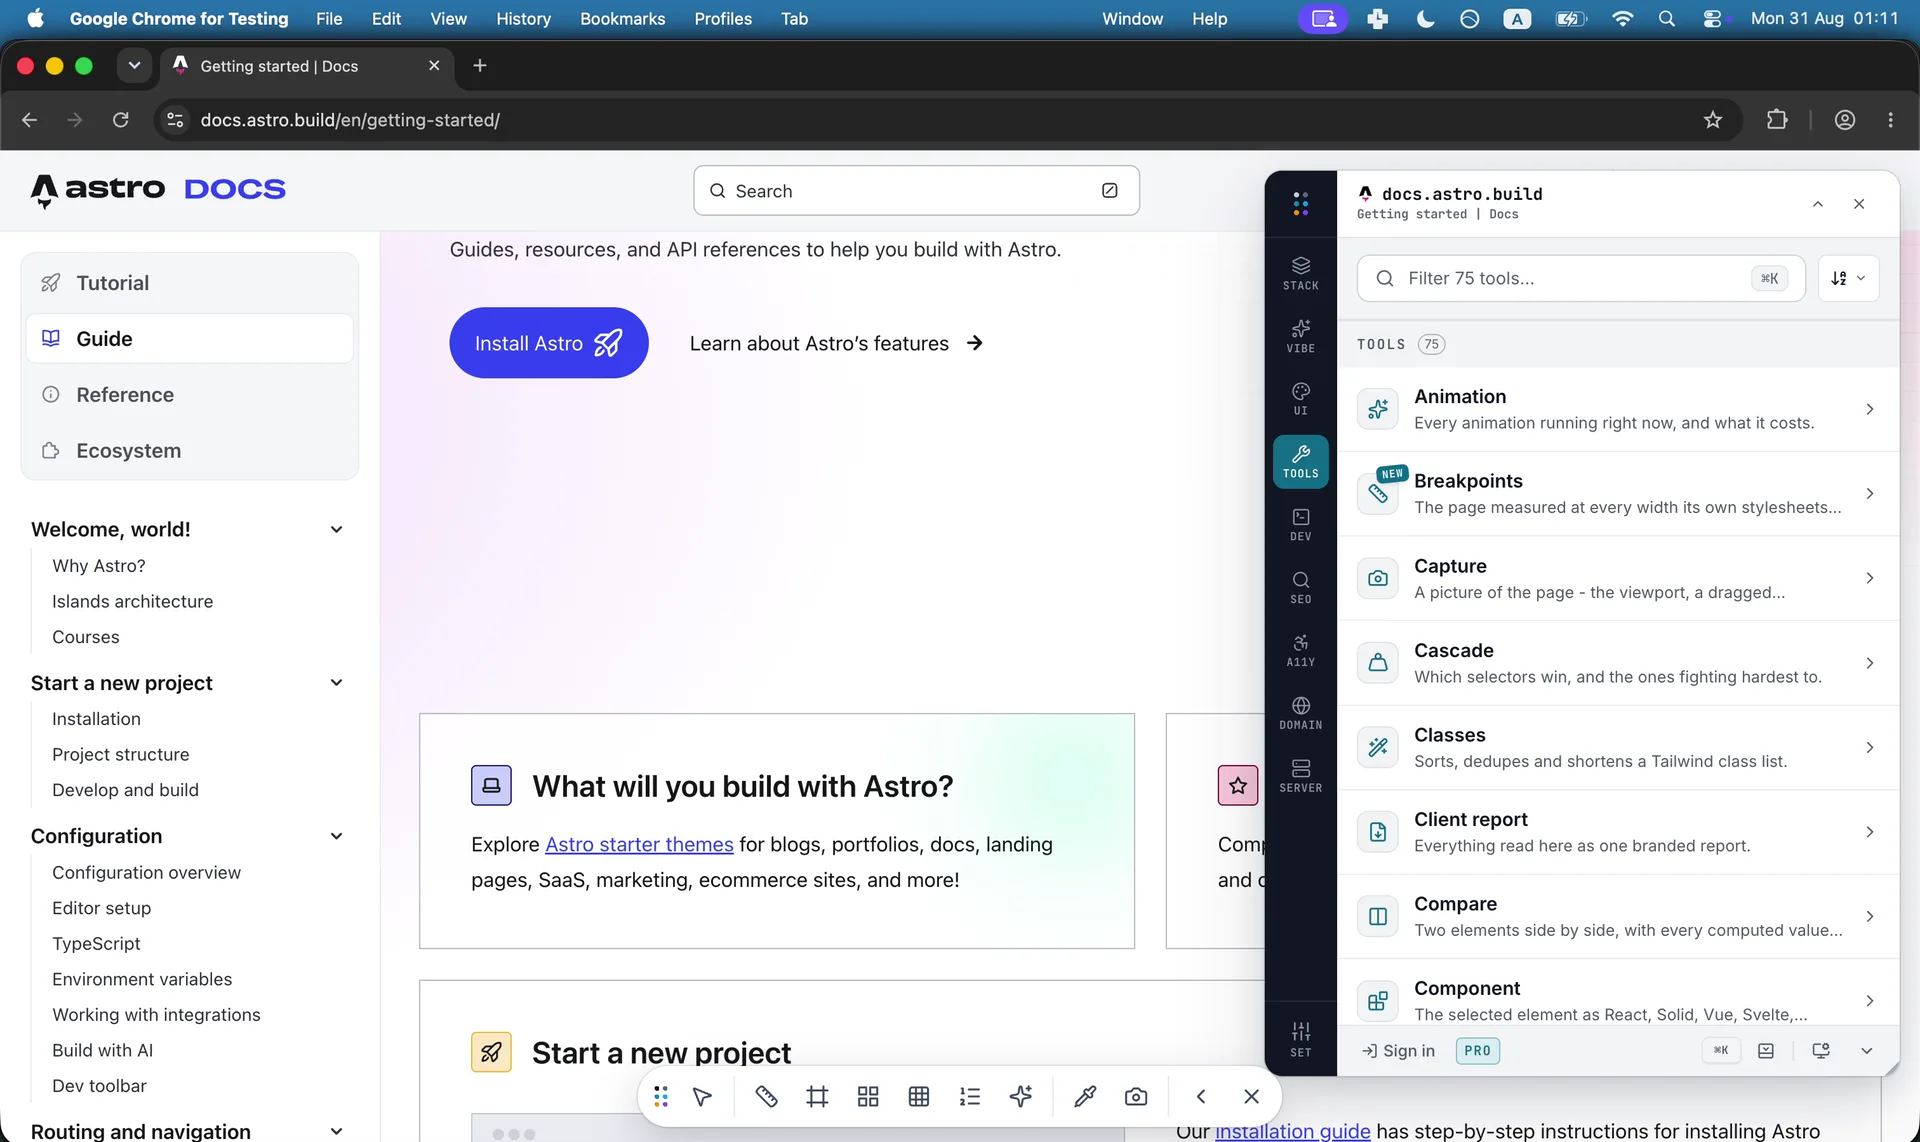Open the SET settings sliders section

(1300, 1039)
